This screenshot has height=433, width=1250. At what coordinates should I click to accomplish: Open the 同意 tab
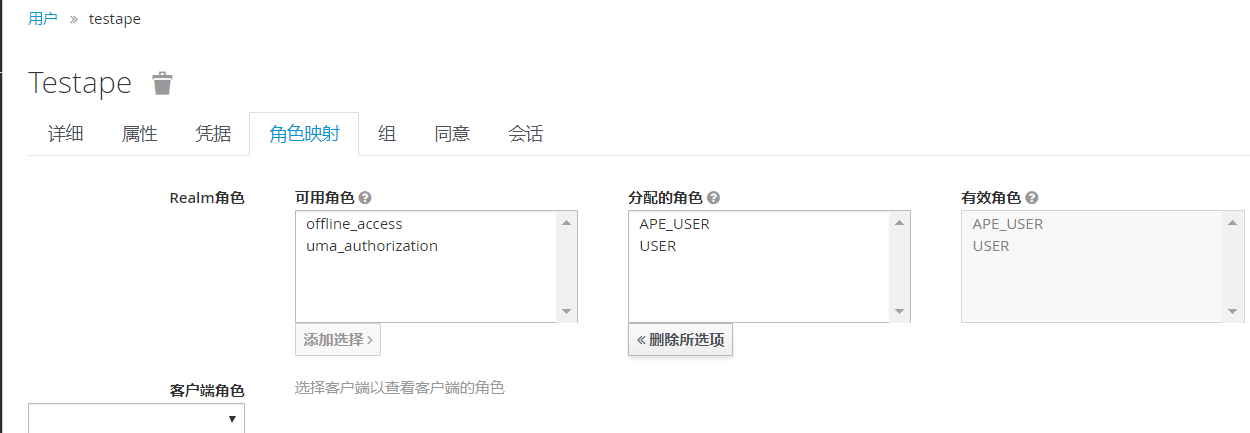coord(452,134)
